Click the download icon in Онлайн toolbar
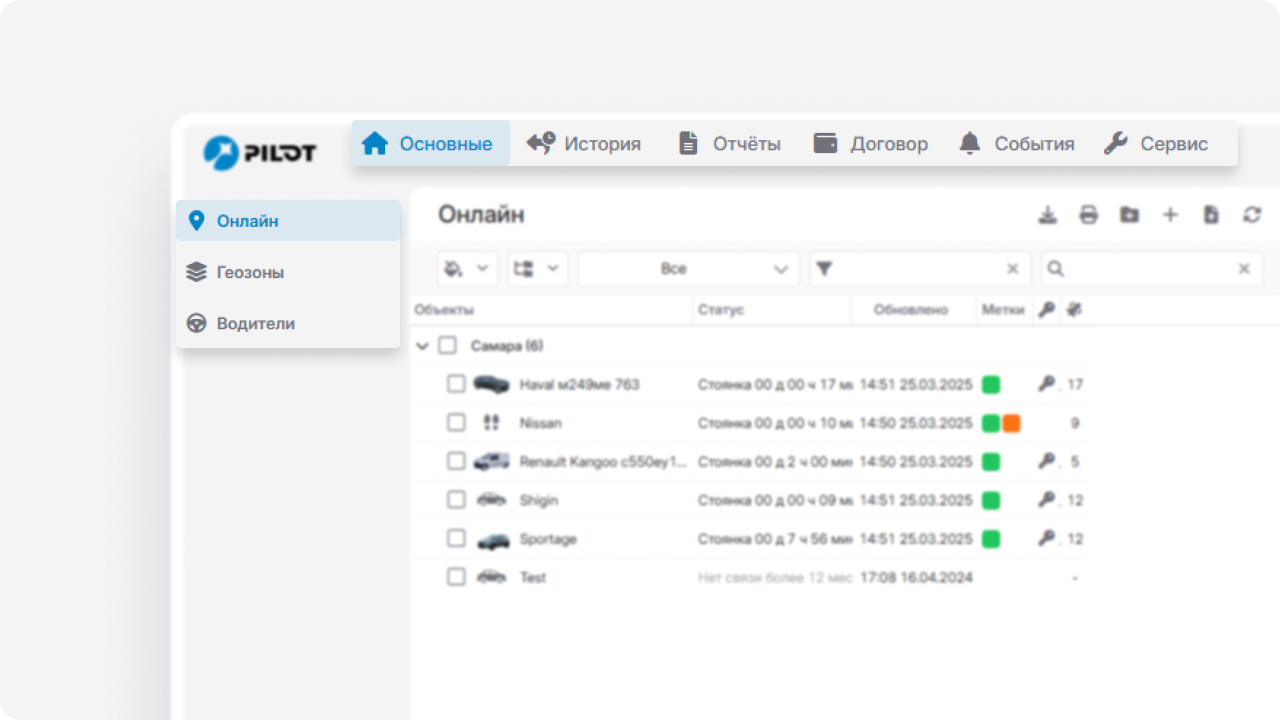Screen dimensions: 1280x720 coord(1047,215)
